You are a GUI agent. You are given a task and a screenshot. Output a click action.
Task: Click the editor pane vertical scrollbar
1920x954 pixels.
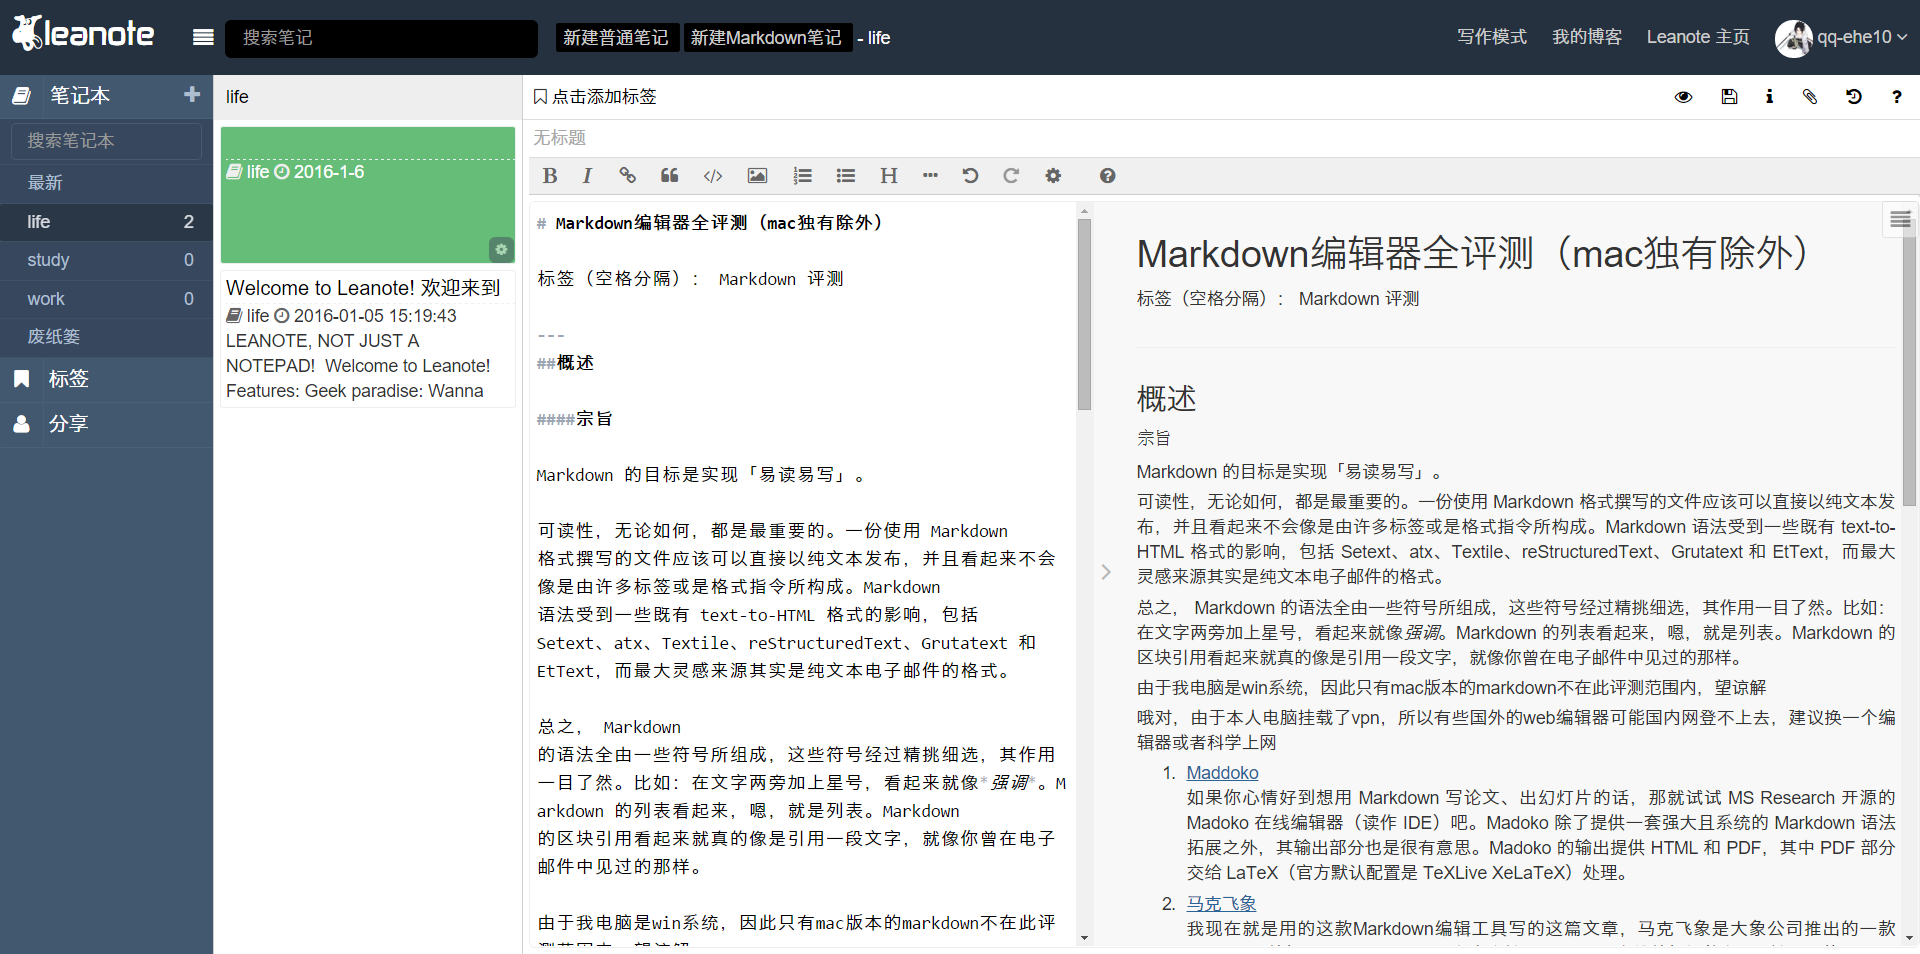coord(1084,316)
